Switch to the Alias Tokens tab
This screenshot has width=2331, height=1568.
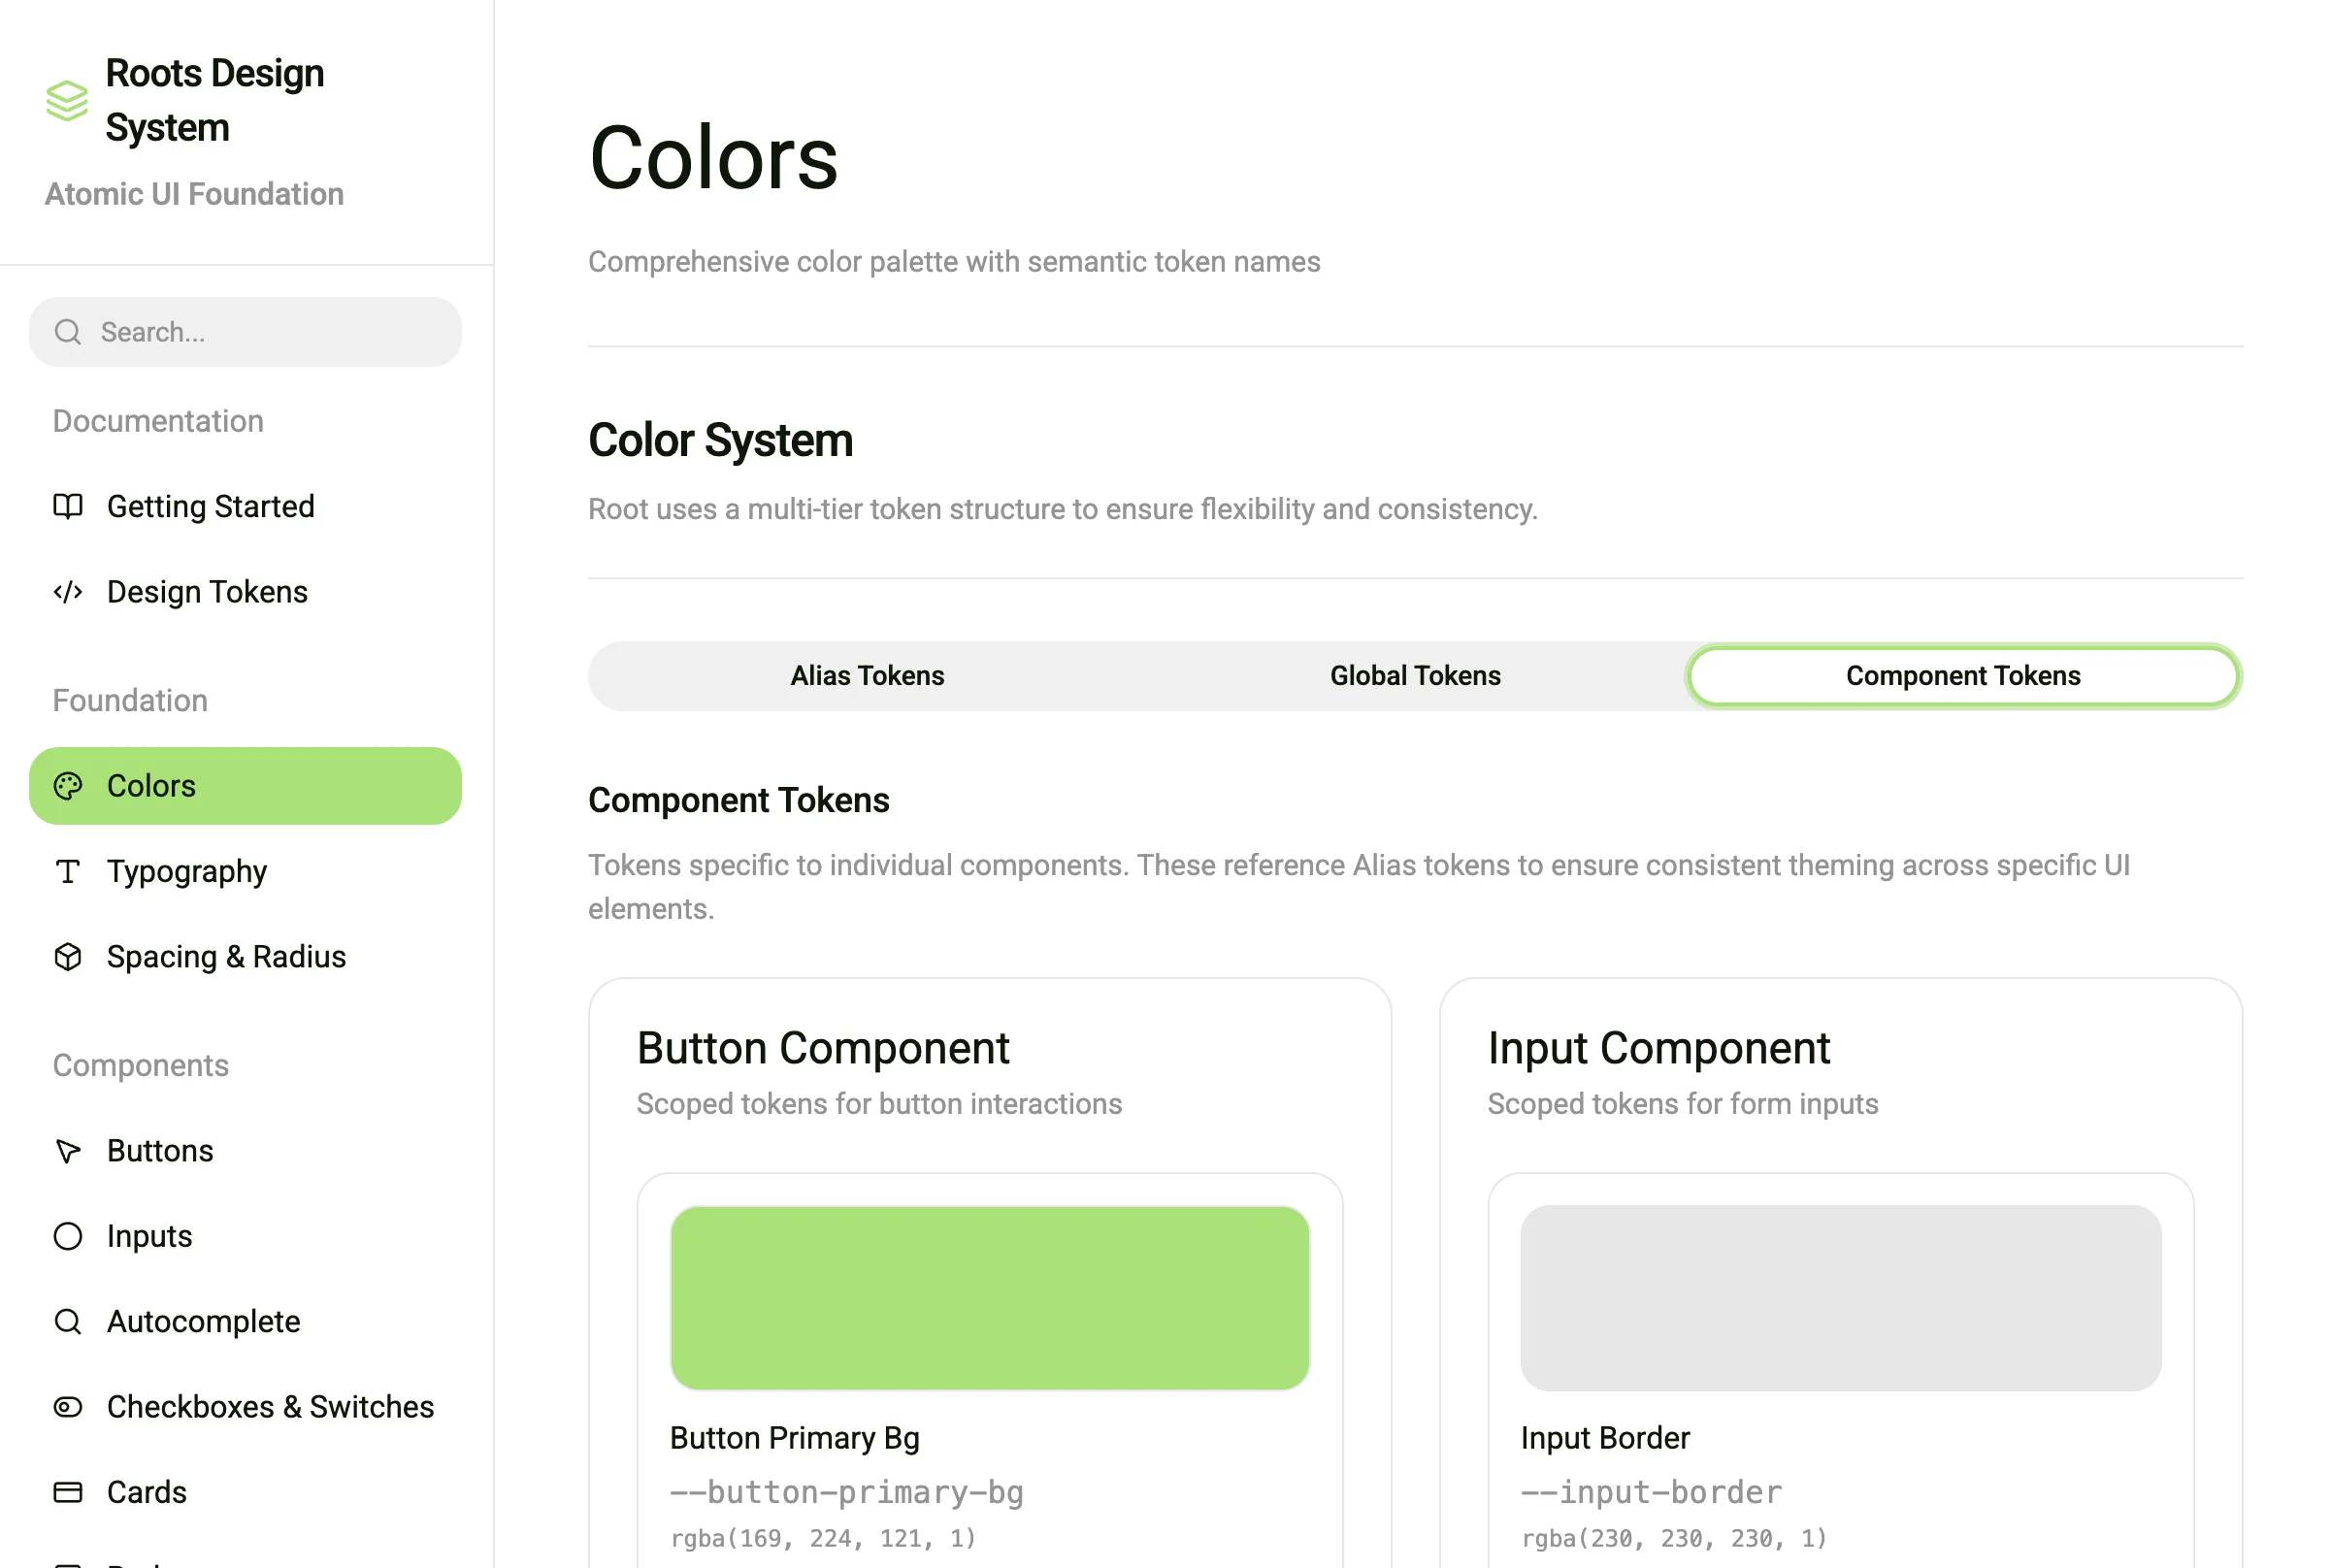click(x=866, y=675)
